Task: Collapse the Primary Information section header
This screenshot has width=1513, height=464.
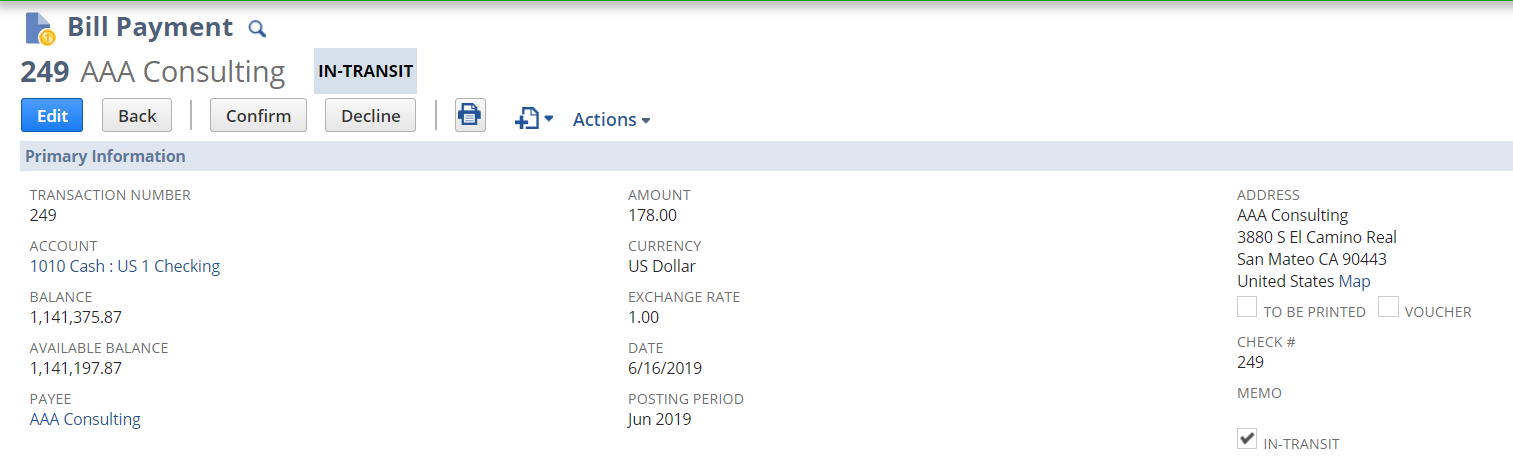Action: [x=105, y=156]
